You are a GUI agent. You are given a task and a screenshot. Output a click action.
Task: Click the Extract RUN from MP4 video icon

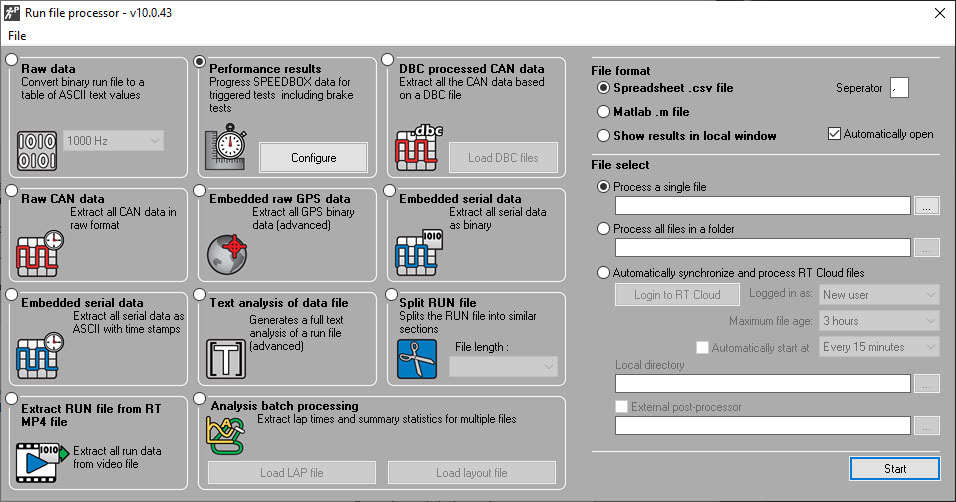pyautogui.click(x=39, y=462)
